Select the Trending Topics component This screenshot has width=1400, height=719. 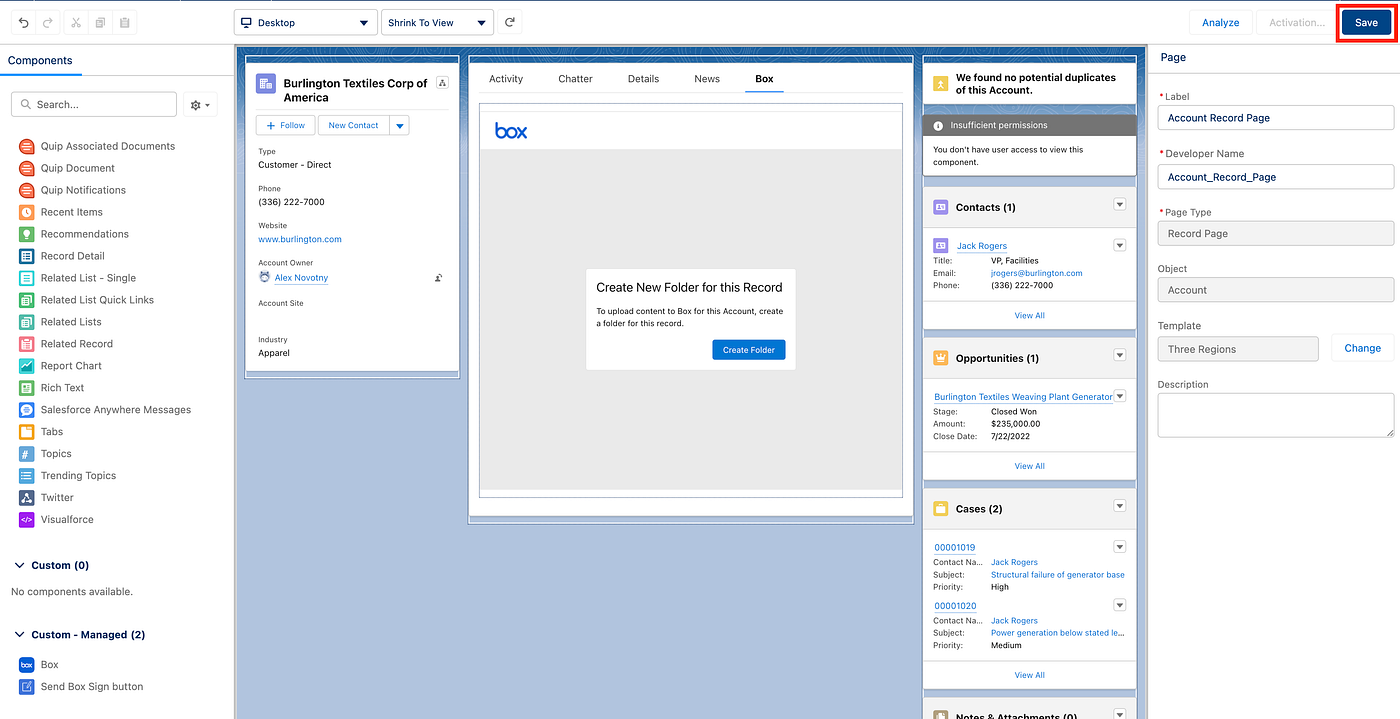68,476
